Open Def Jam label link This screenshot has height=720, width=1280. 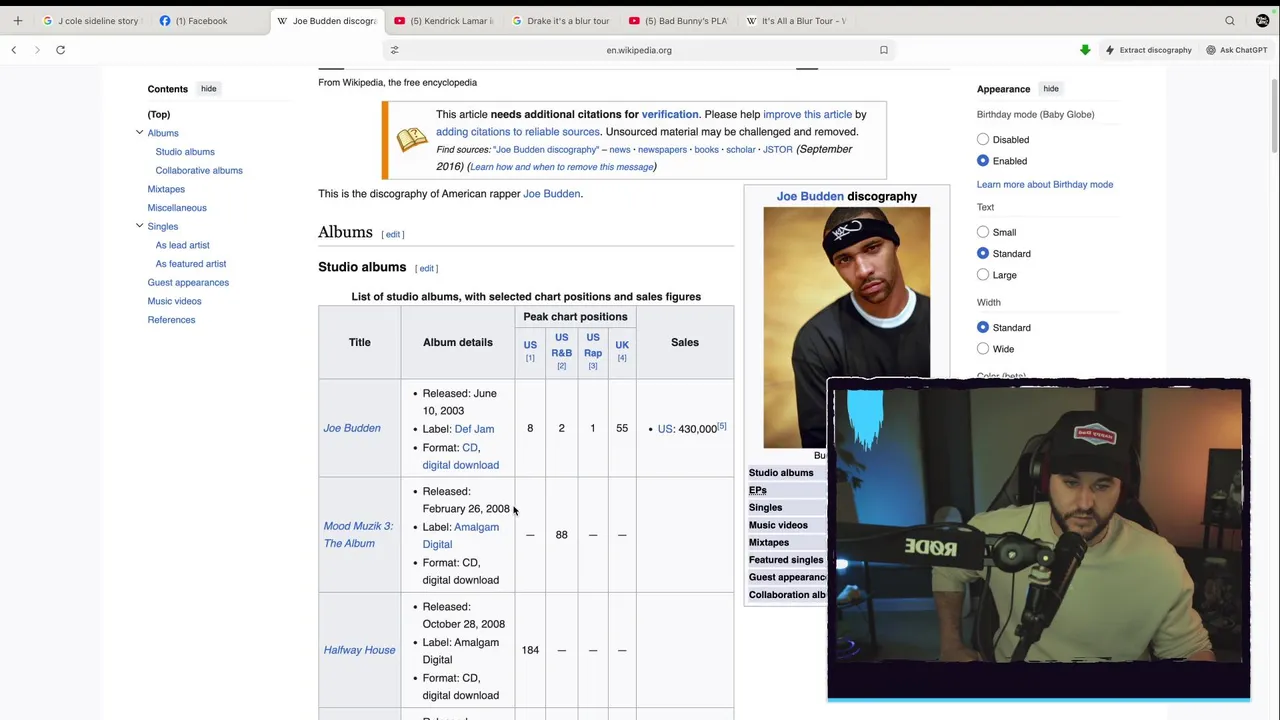click(474, 429)
